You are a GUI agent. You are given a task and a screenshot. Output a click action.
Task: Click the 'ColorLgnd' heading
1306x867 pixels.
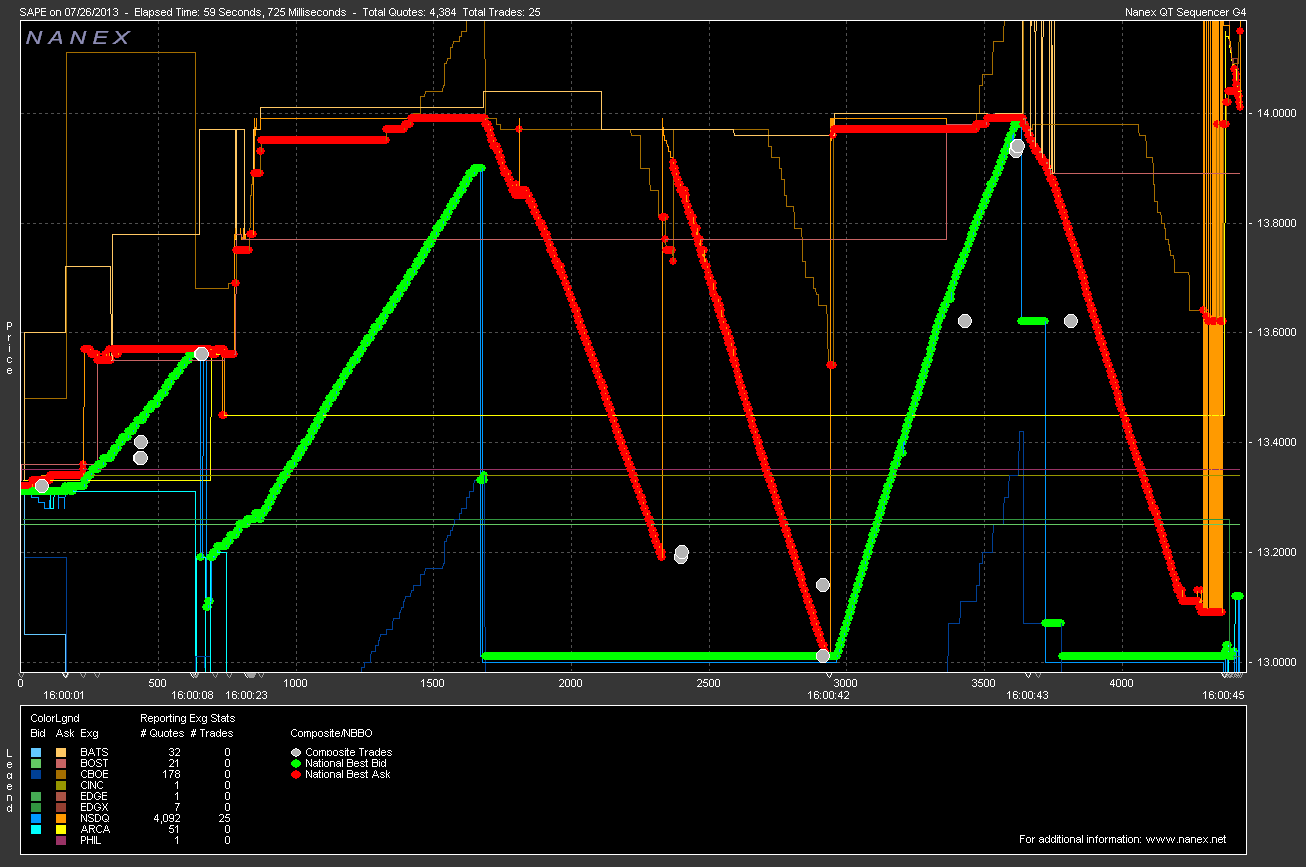[55, 718]
